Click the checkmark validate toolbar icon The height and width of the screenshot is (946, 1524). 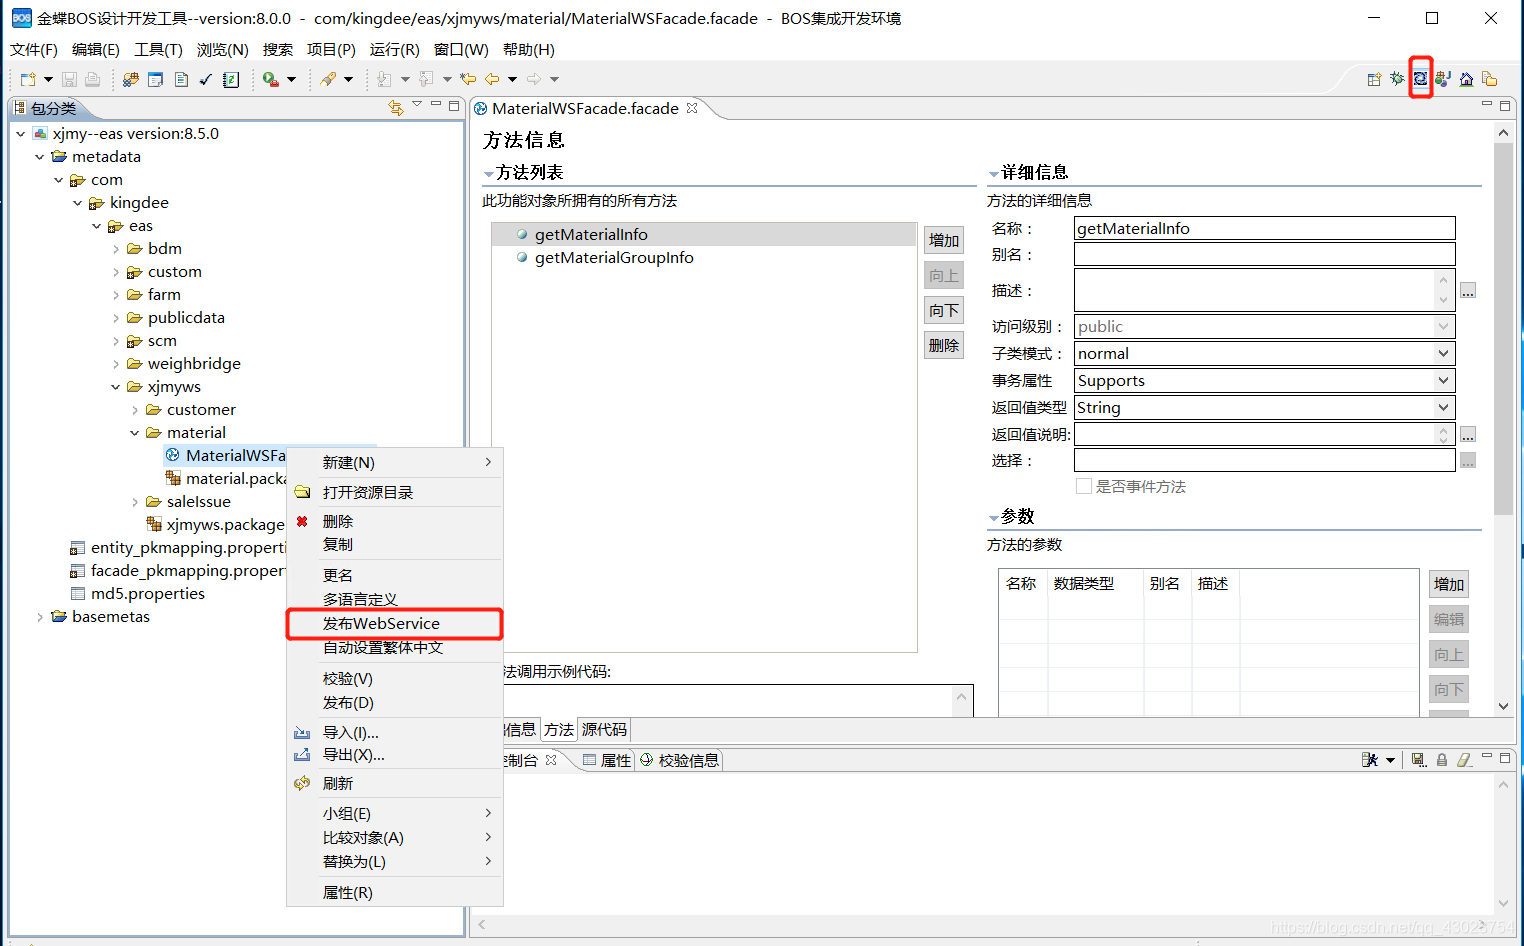(x=205, y=79)
